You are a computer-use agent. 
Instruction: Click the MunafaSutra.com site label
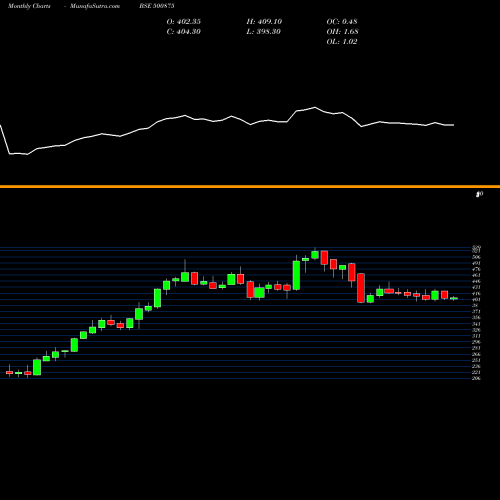click(95, 6)
